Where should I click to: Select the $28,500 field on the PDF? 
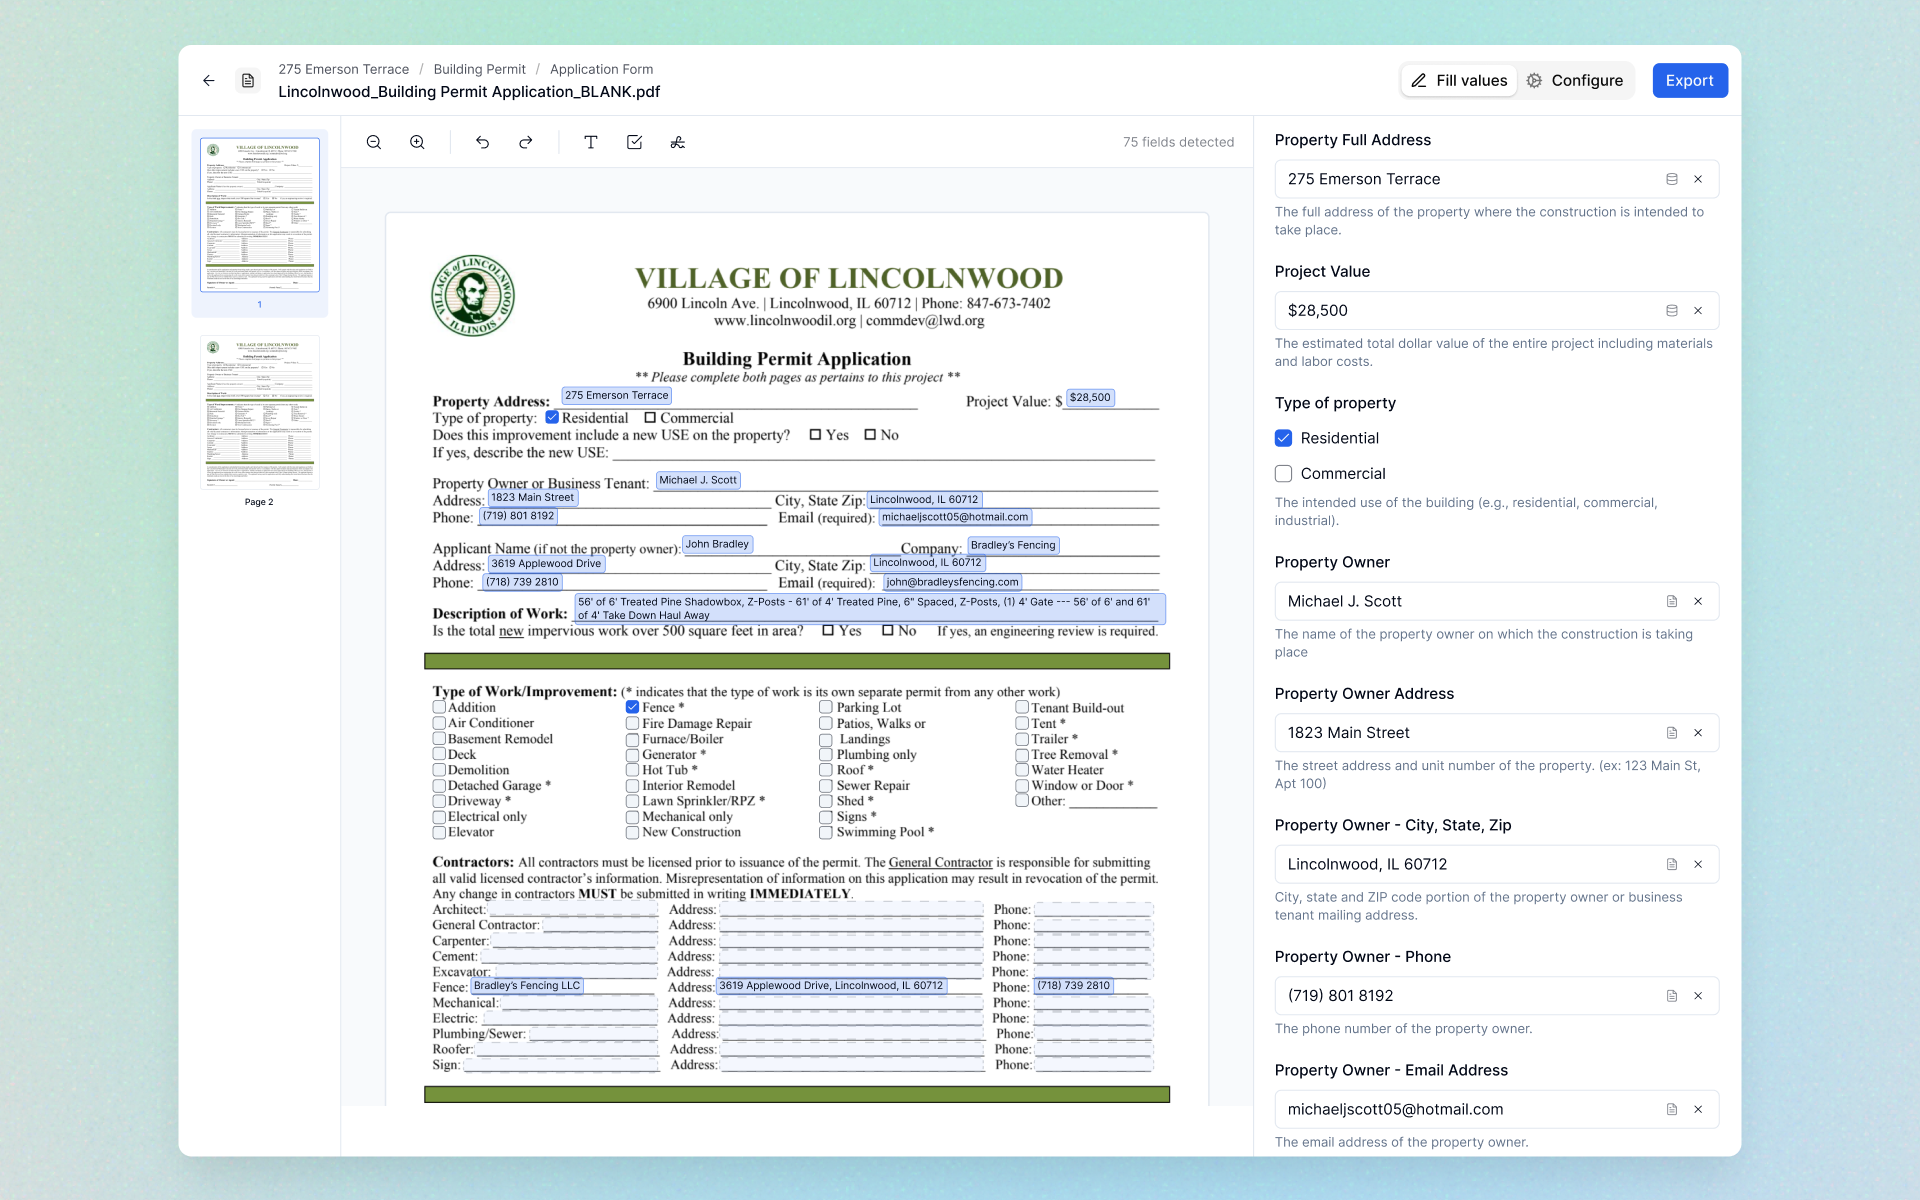(1090, 397)
